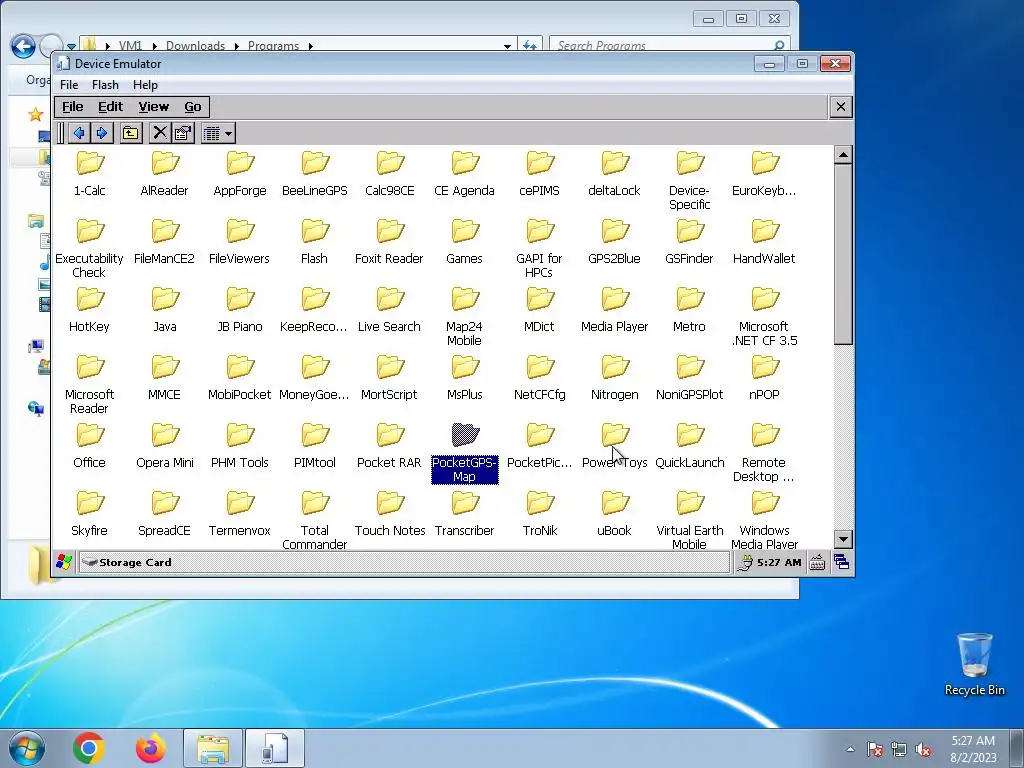Click the back arrow in Explorer window
This screenshot has height=768, width=1024.
click(24, 46)
